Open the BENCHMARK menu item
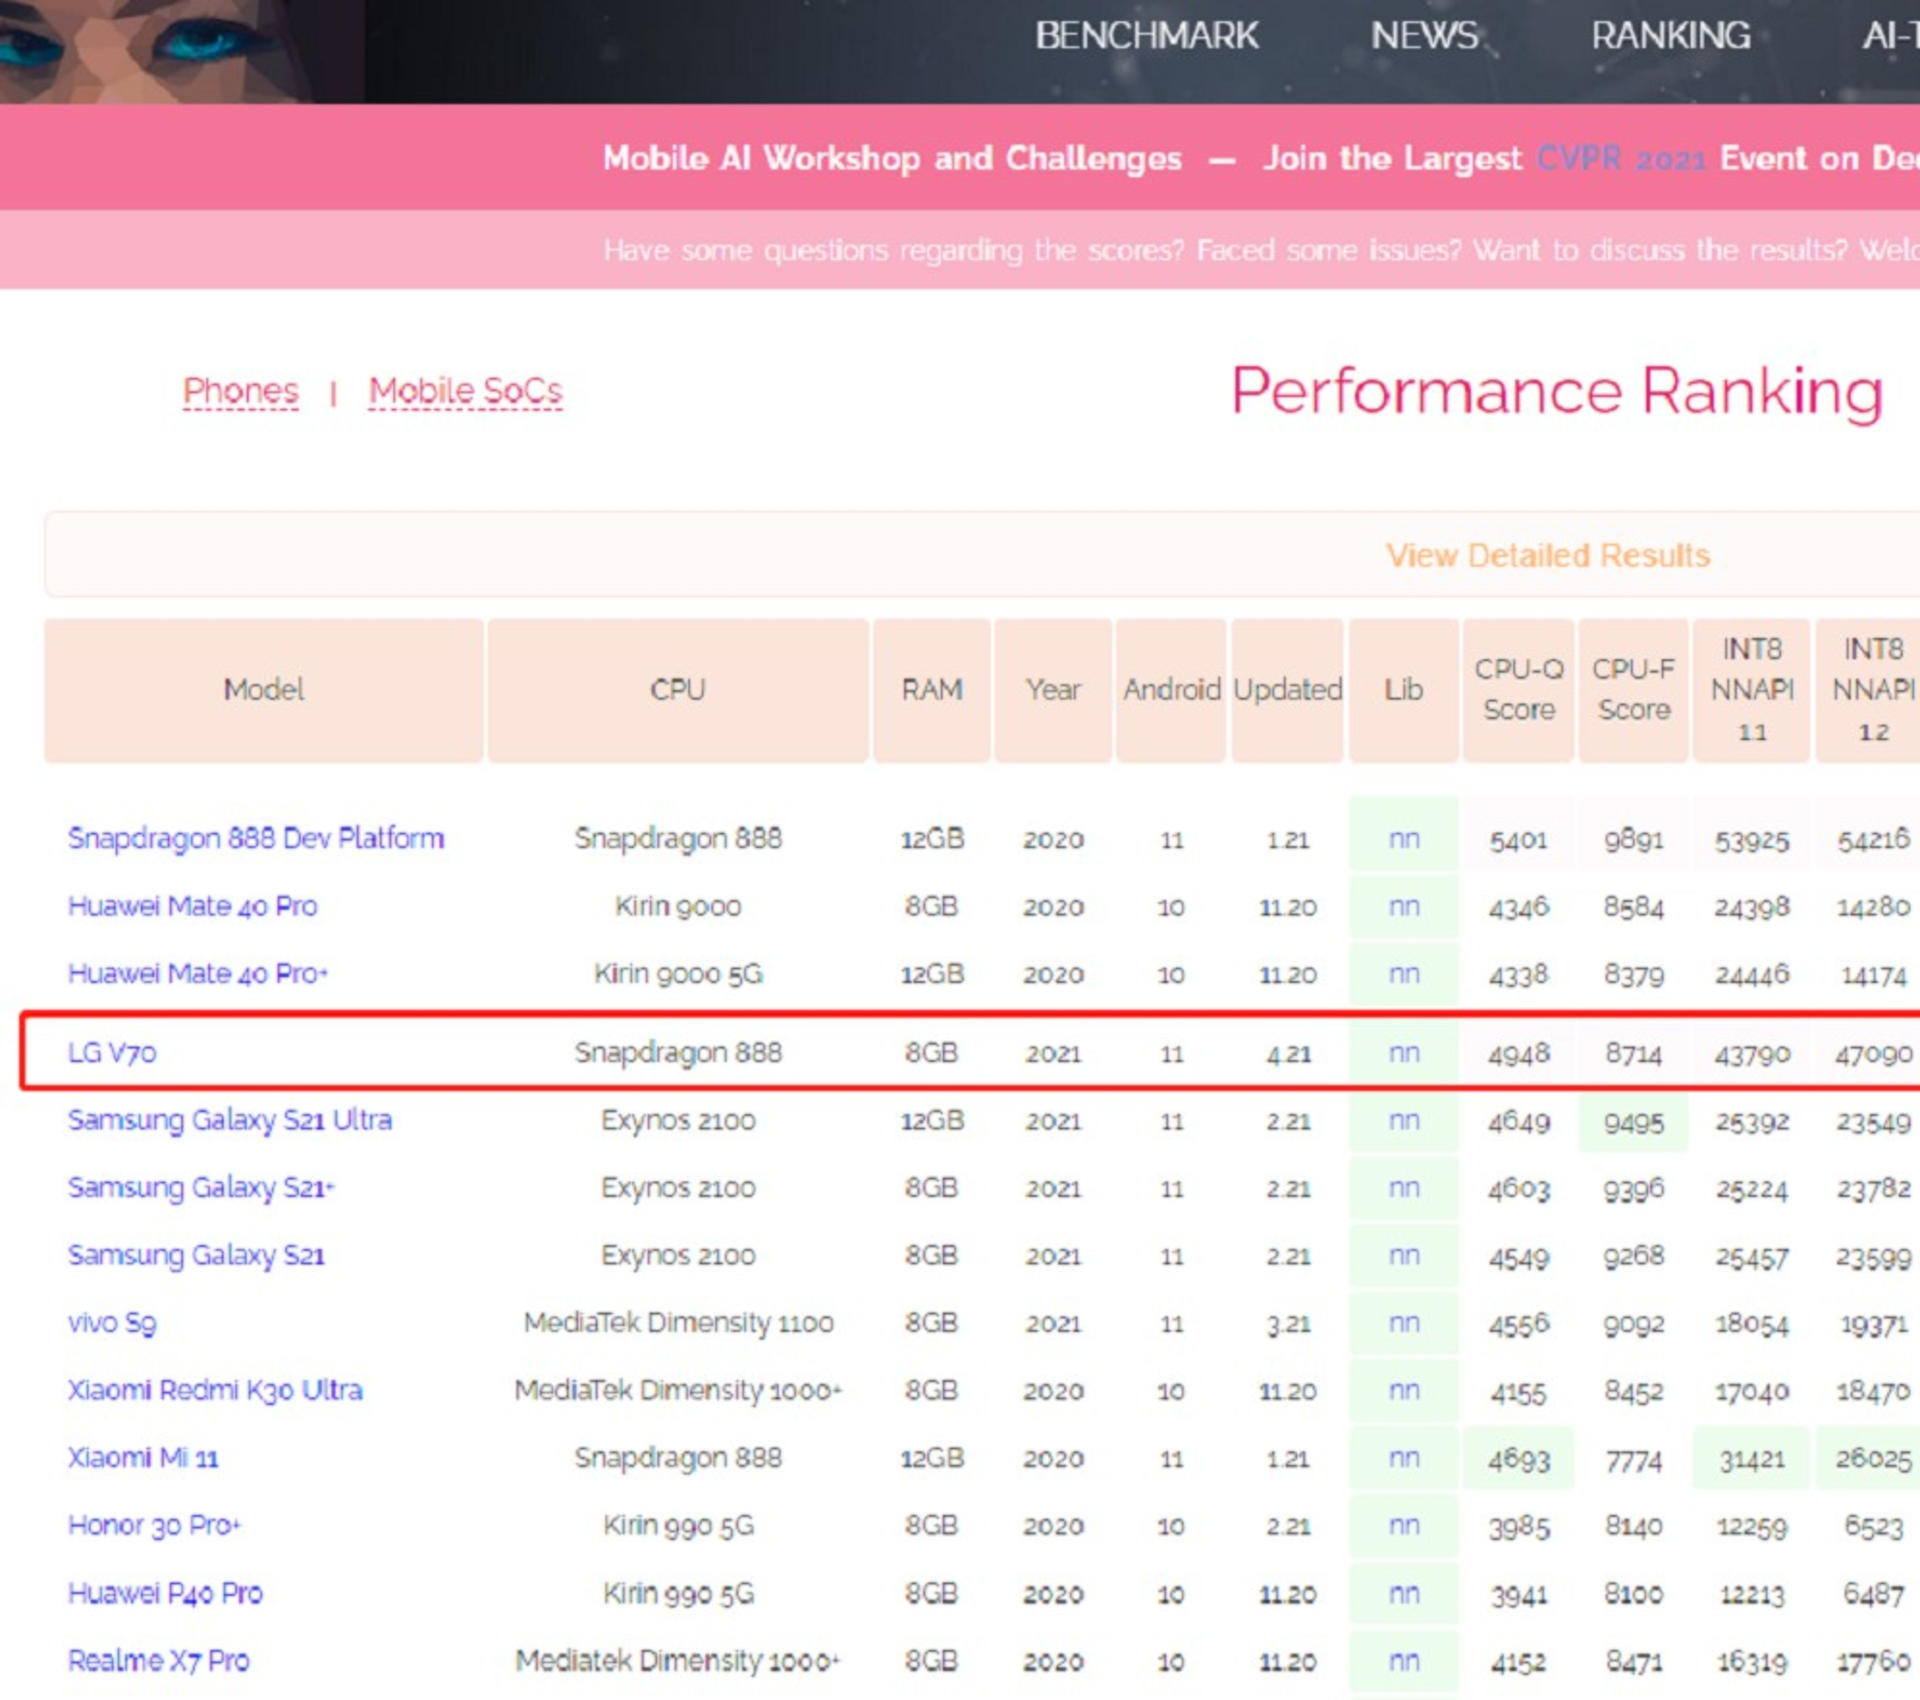 click(1146, 36)
